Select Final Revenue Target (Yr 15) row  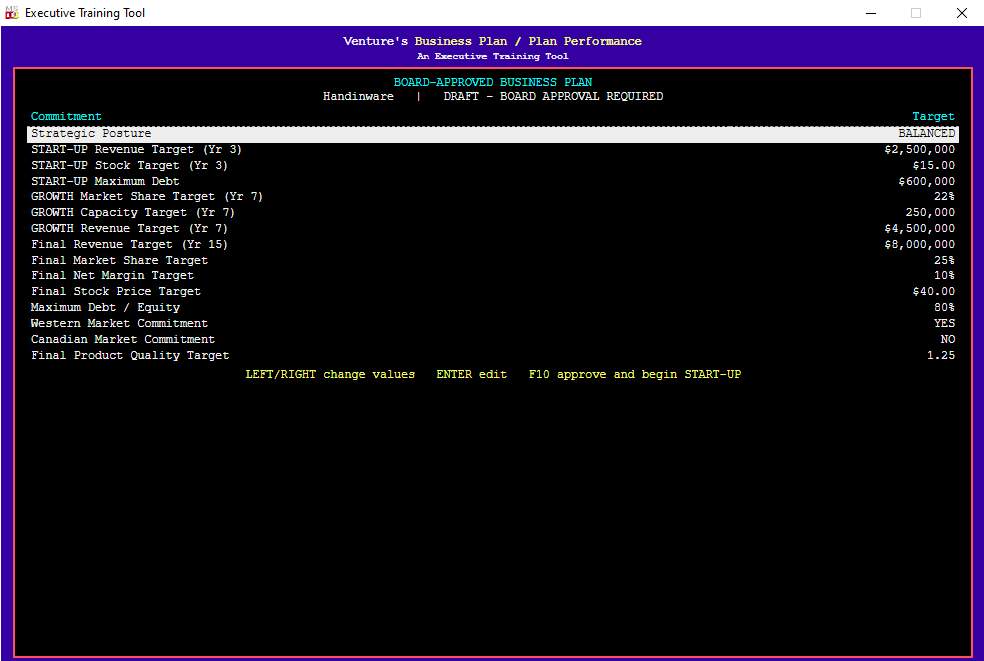pyautogui.click(x=493, y=244)
